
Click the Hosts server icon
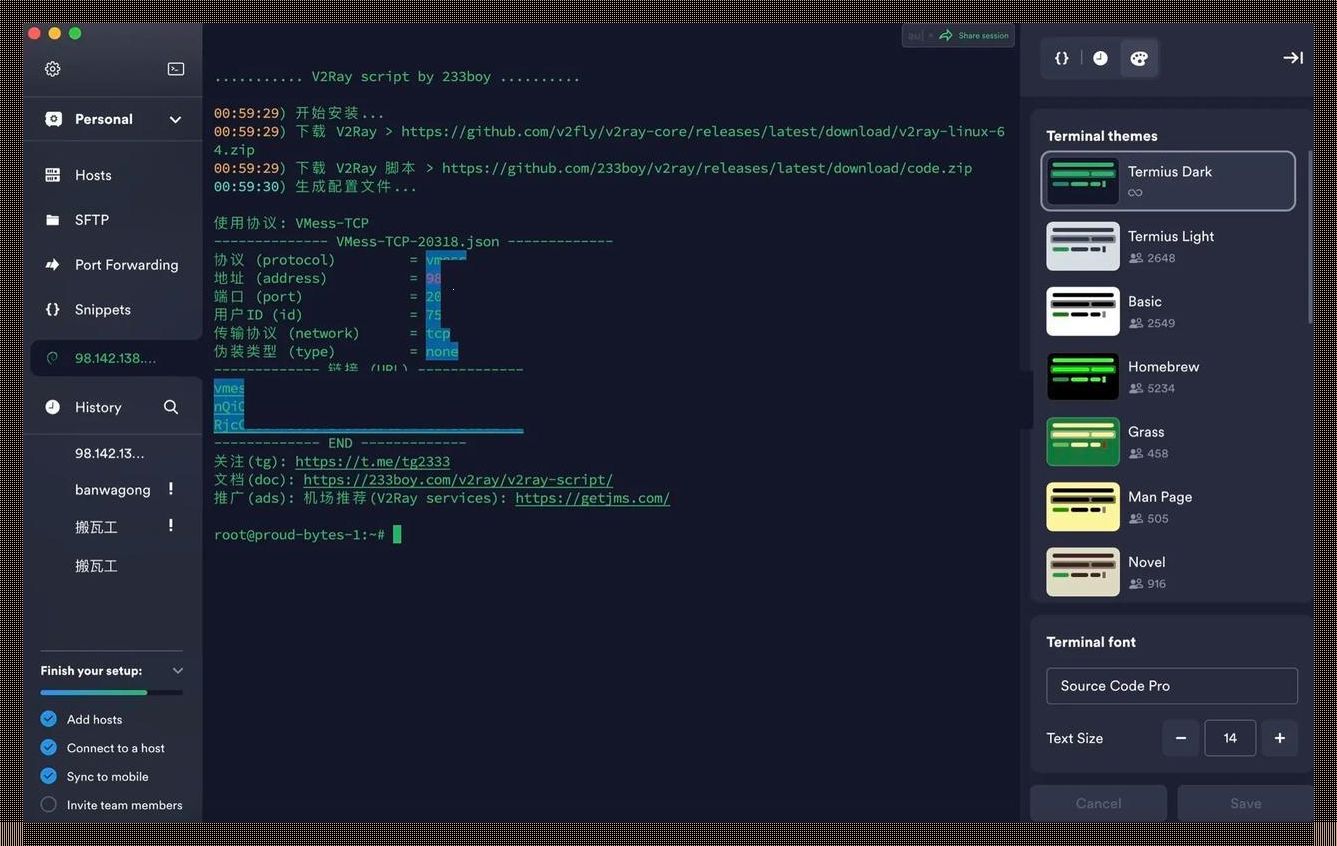[x=53, y=175]
